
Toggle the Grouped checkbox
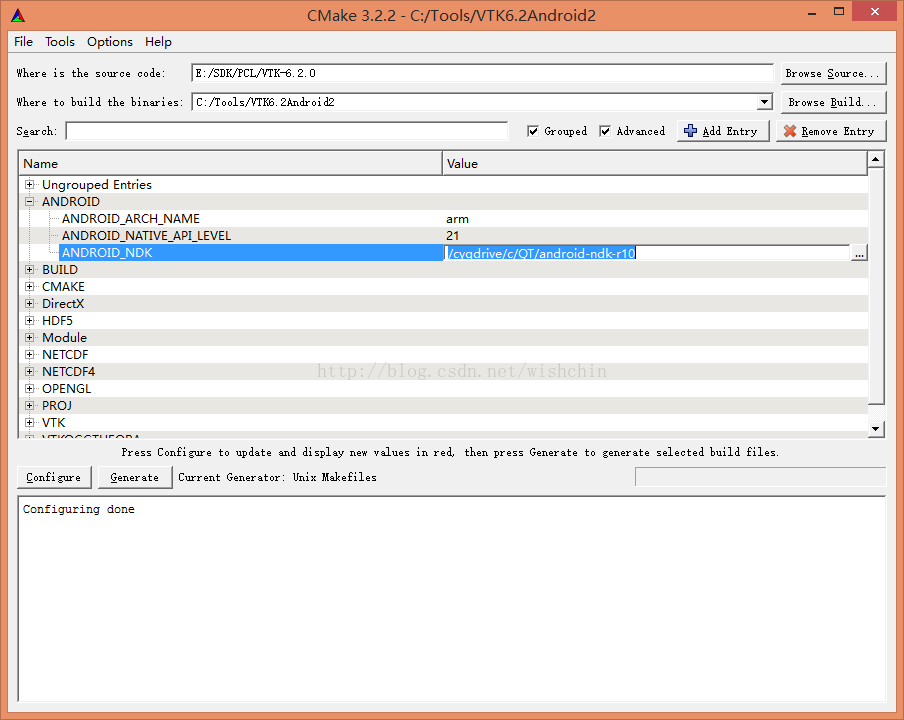(x=533, y=131)
